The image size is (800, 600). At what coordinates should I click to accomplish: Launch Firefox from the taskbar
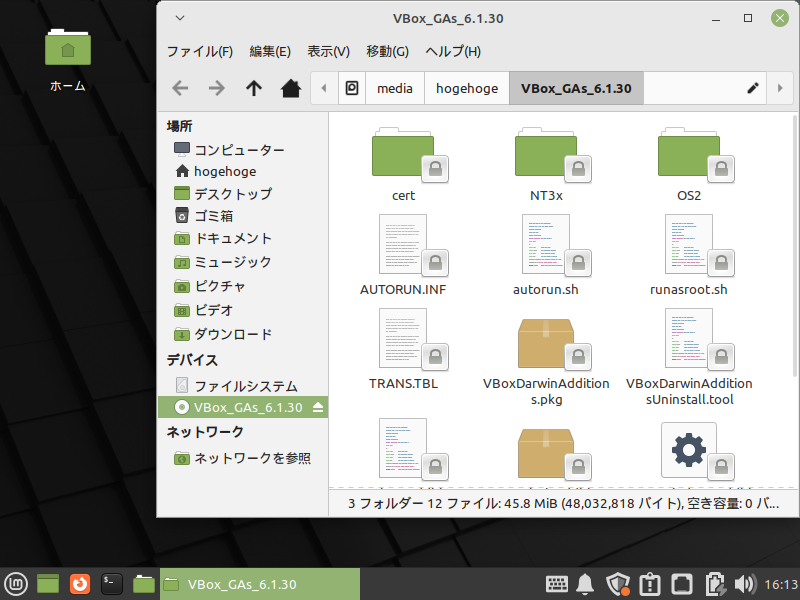click(x=80, y=584)
